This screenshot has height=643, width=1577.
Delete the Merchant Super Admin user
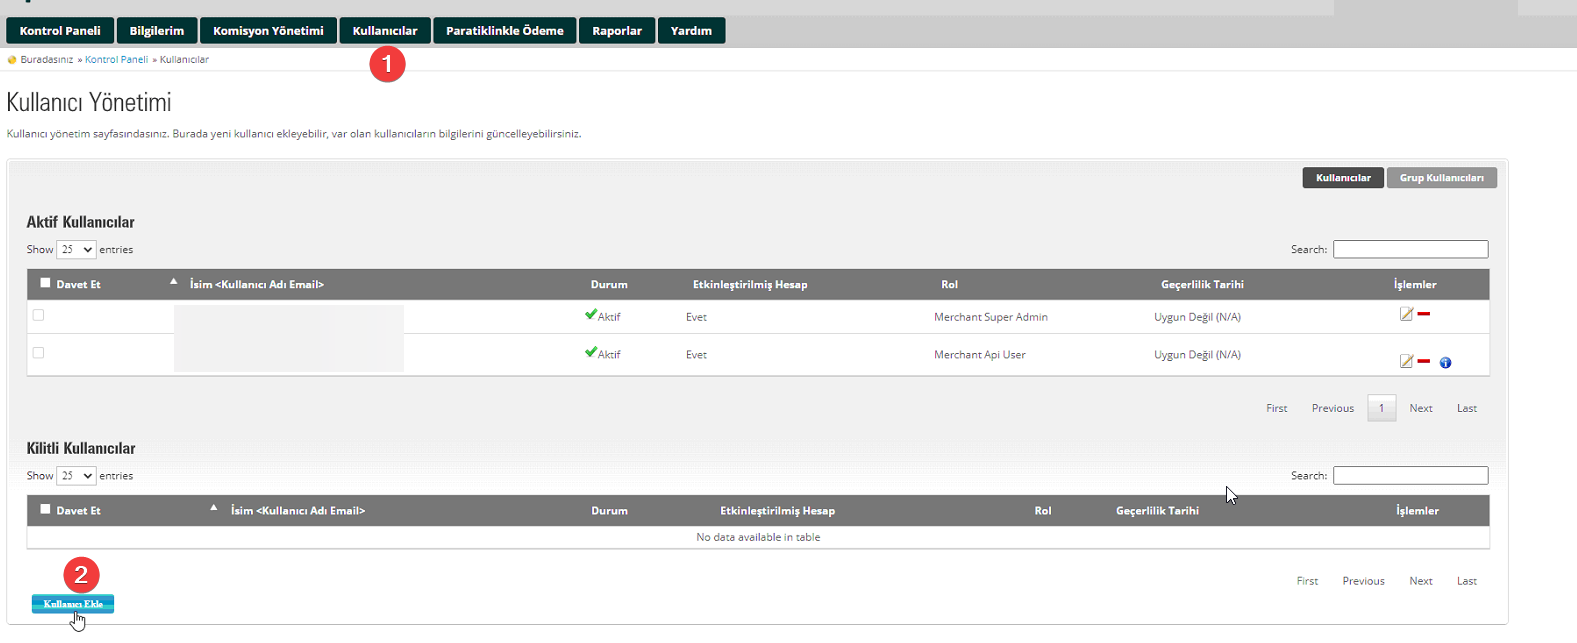(x=1424, y=314)
